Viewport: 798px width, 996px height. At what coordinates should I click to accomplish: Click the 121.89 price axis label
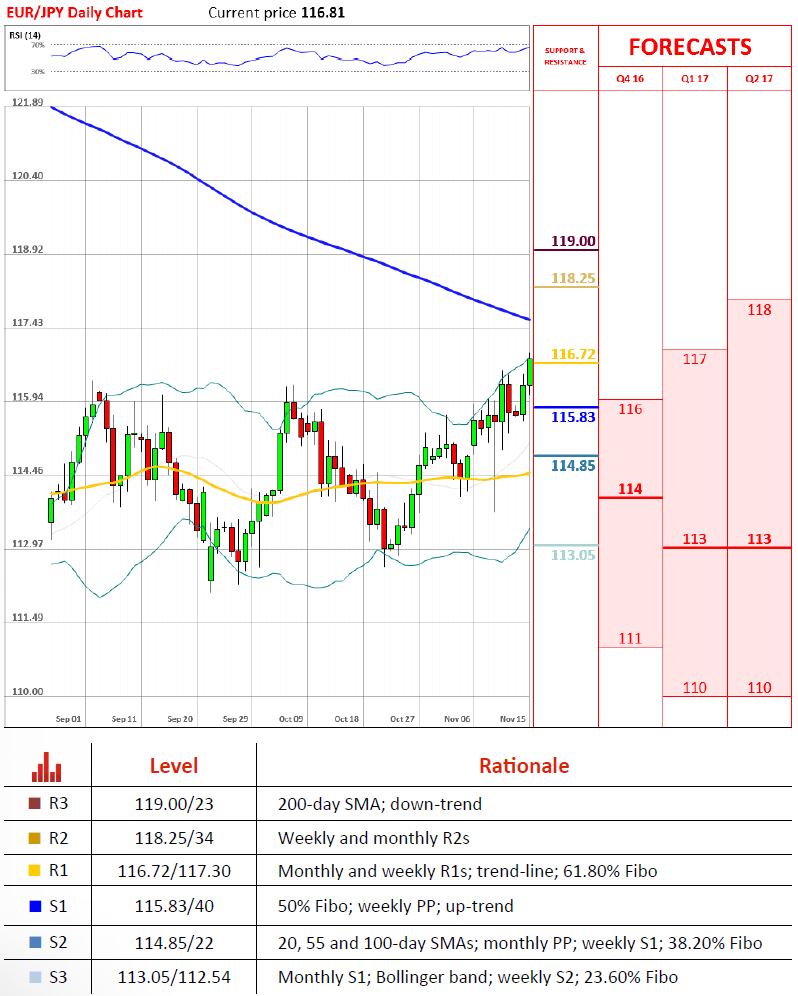pyautogui.click(x=28, y=102)
